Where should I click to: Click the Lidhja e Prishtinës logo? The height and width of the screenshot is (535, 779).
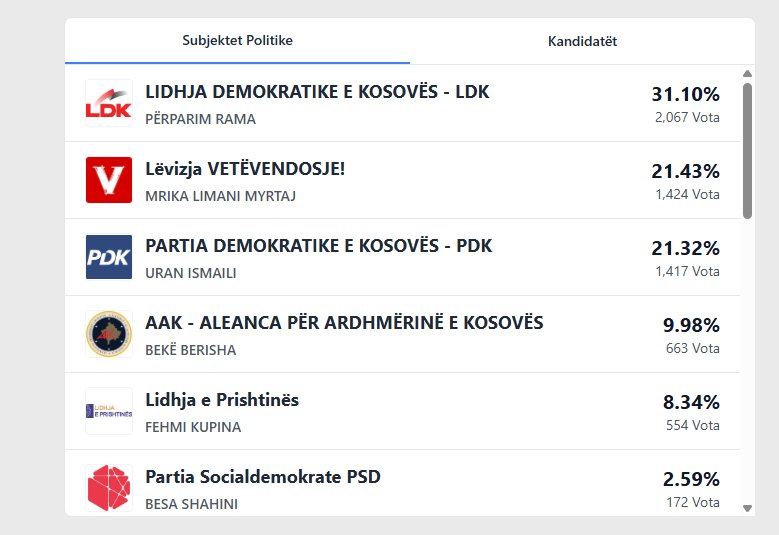[109, 411]
